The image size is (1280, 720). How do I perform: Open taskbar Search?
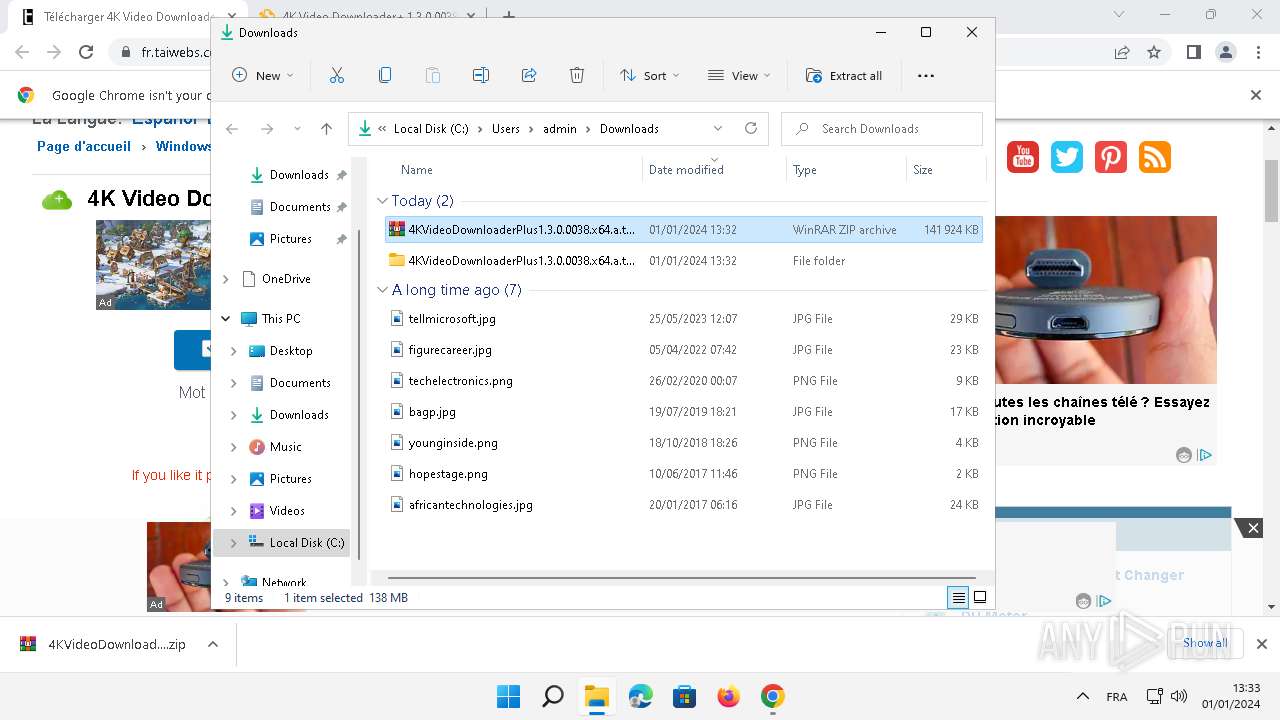(x=552, y=696)
